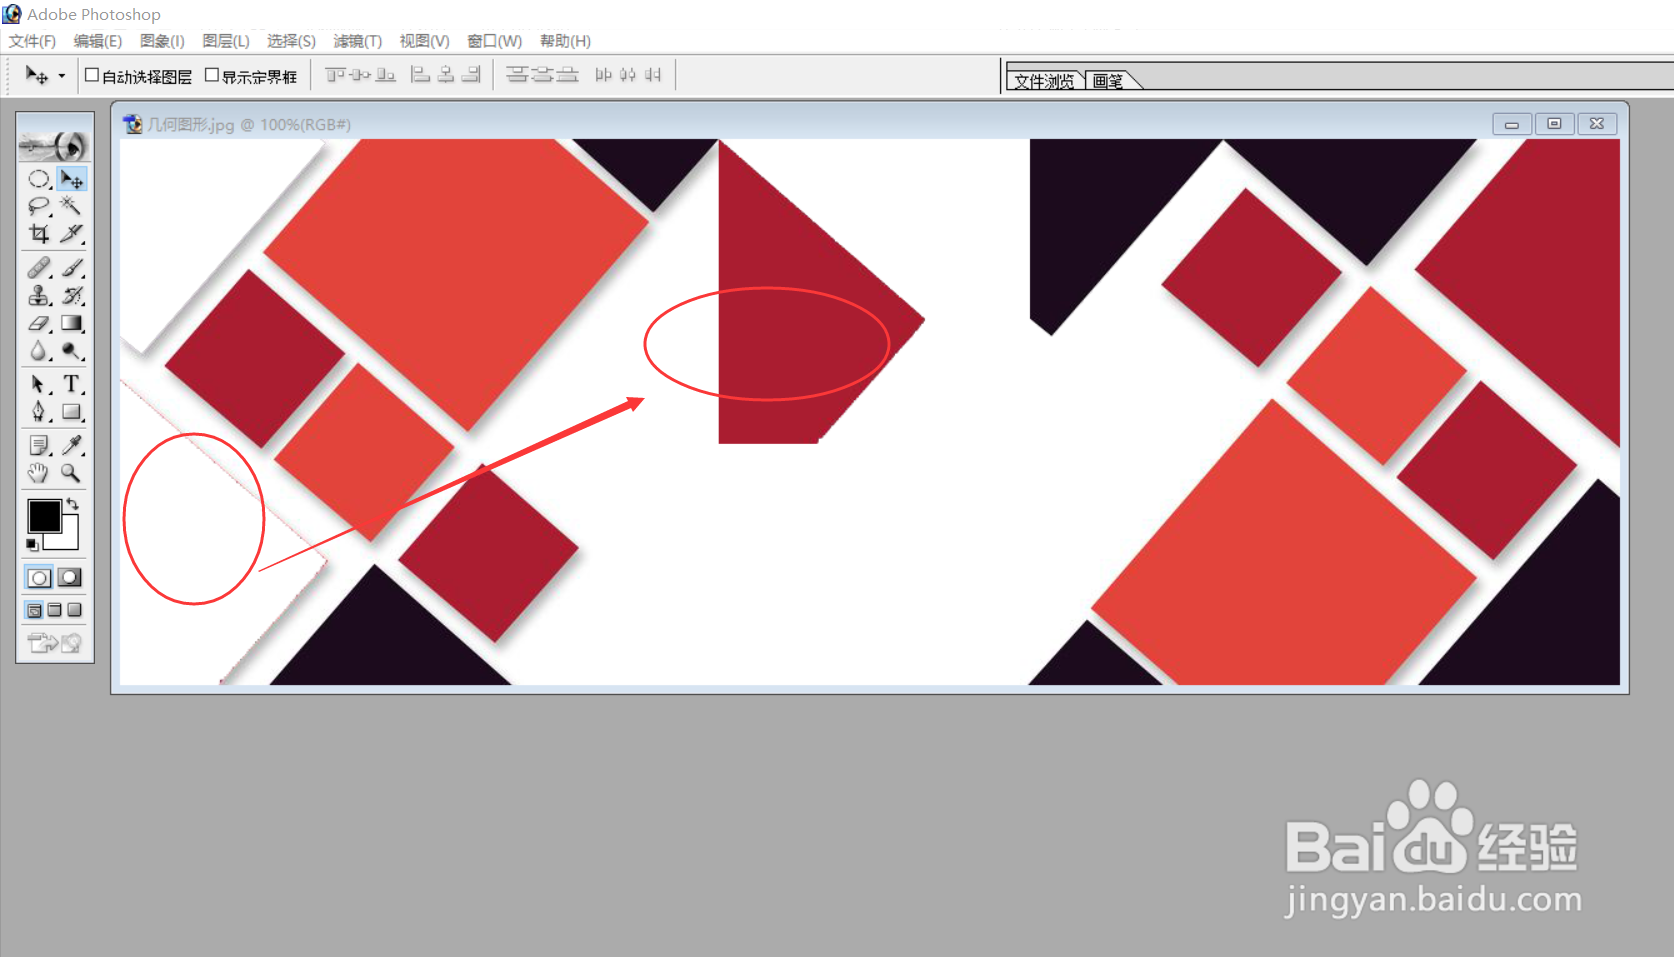Viewport: 1674px width, 957px height.
Task: Click the distribute bottom edges icon
Action: 567,75
